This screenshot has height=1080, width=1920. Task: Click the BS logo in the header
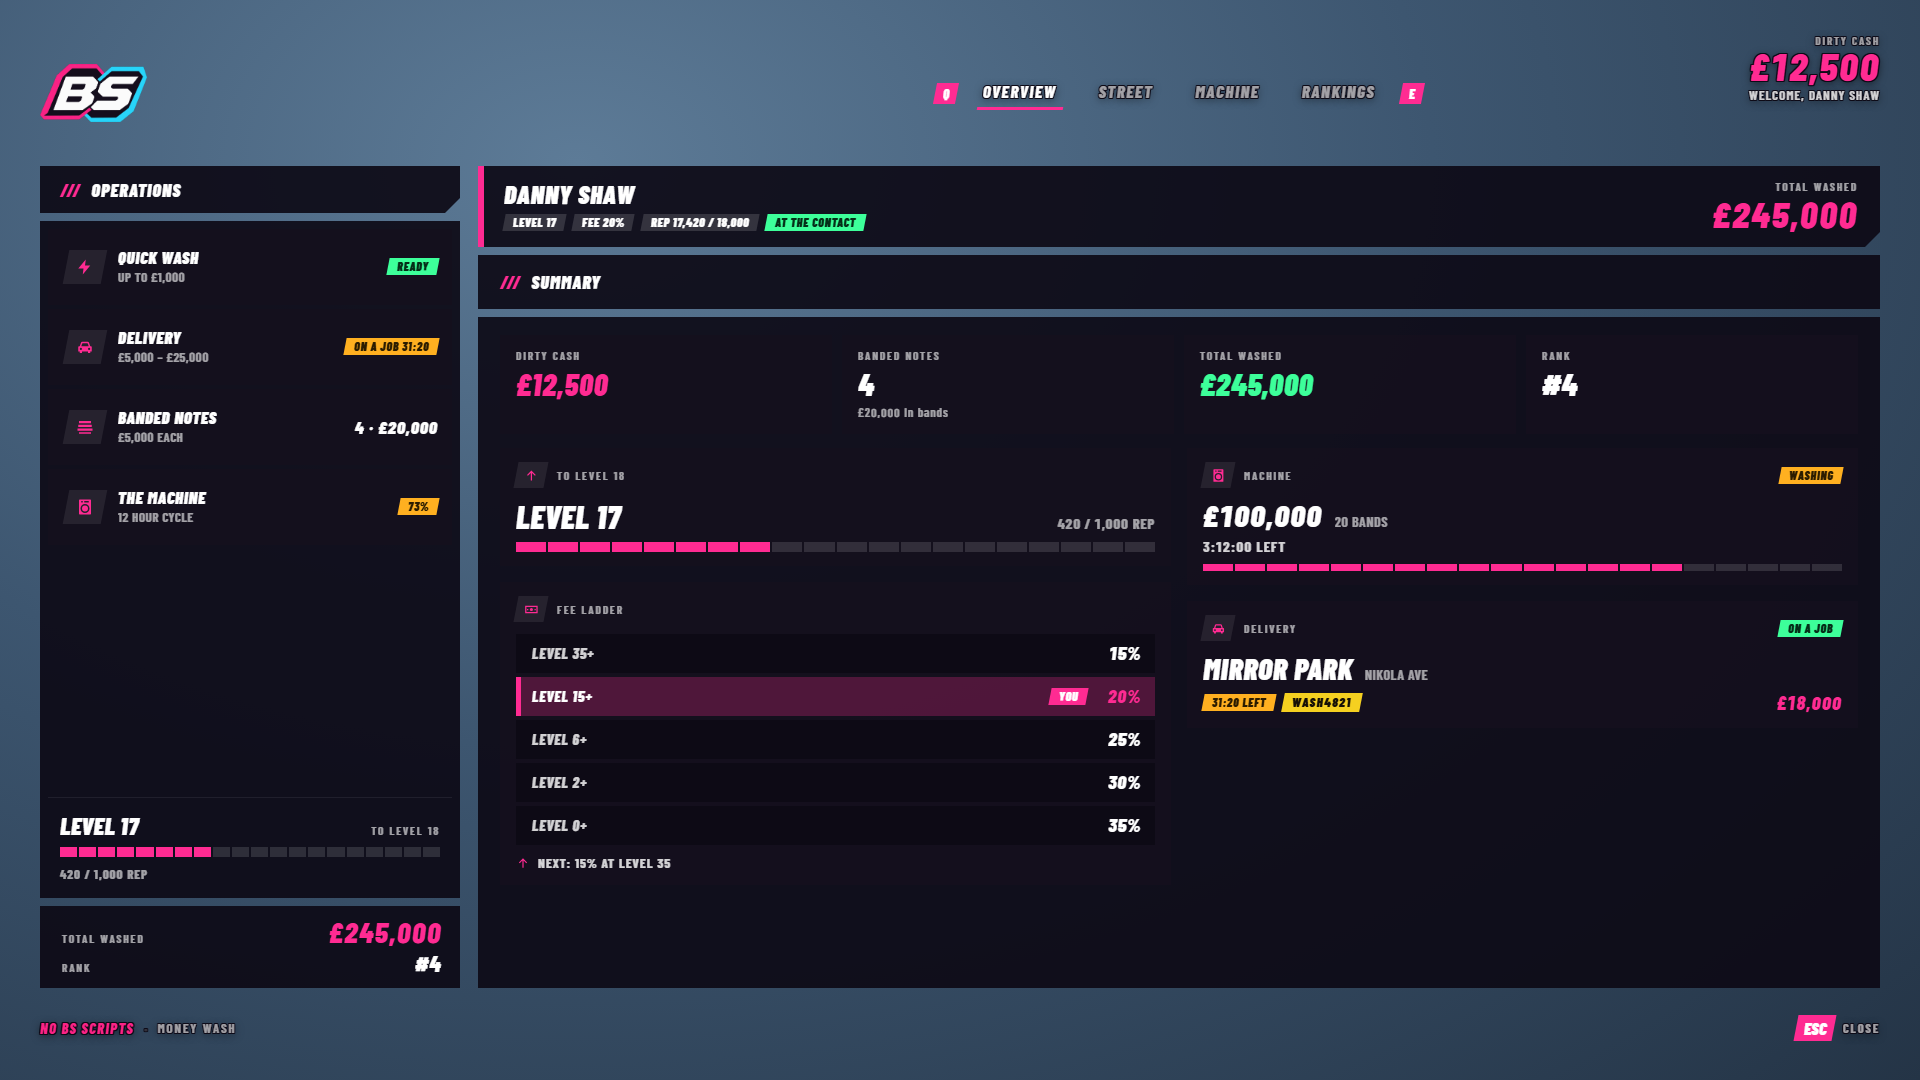94,93
